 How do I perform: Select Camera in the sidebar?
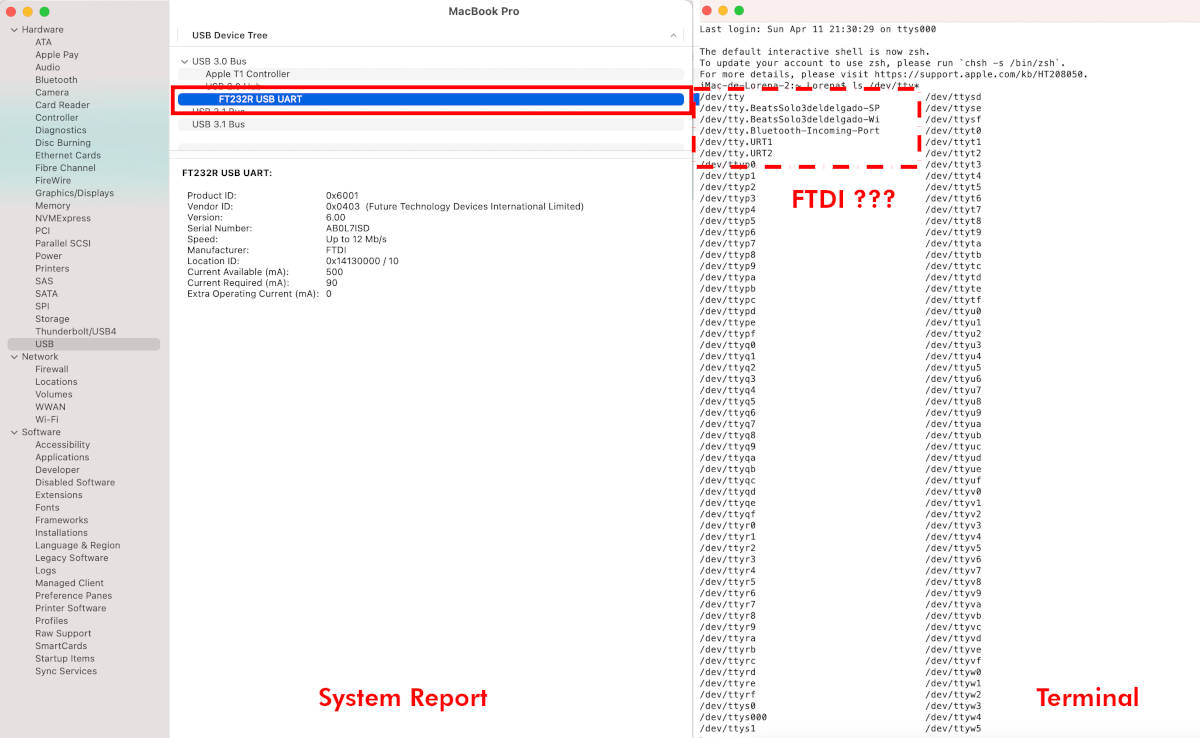(52, 92)
